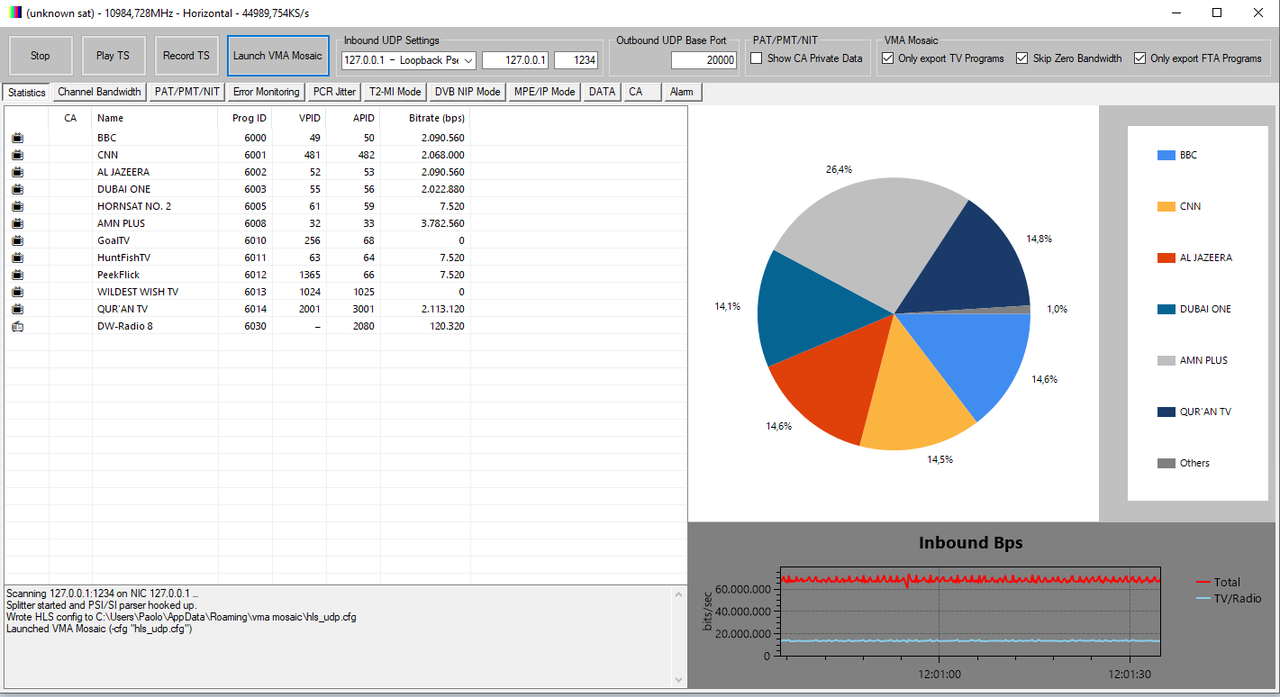Click the log panel scrollbar down arrow
Viewport: 1280px width, 697px height.
[680, 680]
